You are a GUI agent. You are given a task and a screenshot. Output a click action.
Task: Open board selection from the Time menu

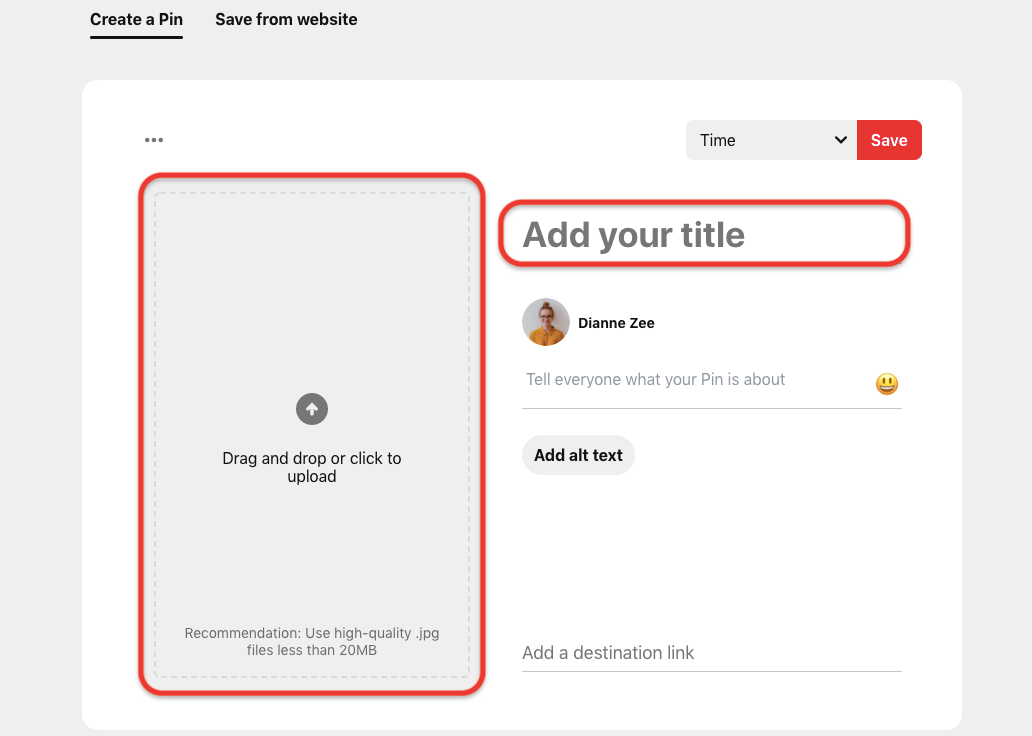click(x=770, y=140)
